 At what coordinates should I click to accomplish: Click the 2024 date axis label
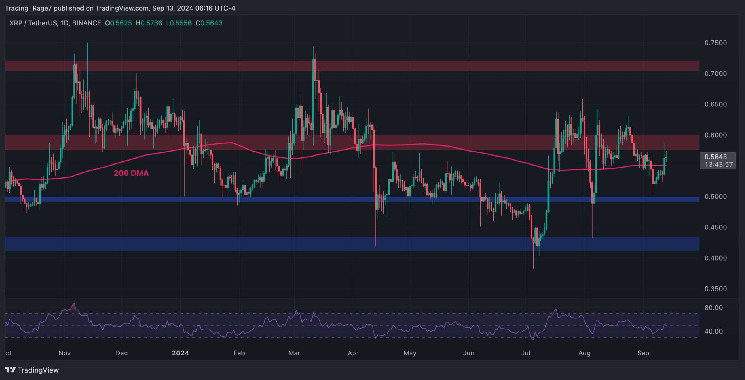180,353
